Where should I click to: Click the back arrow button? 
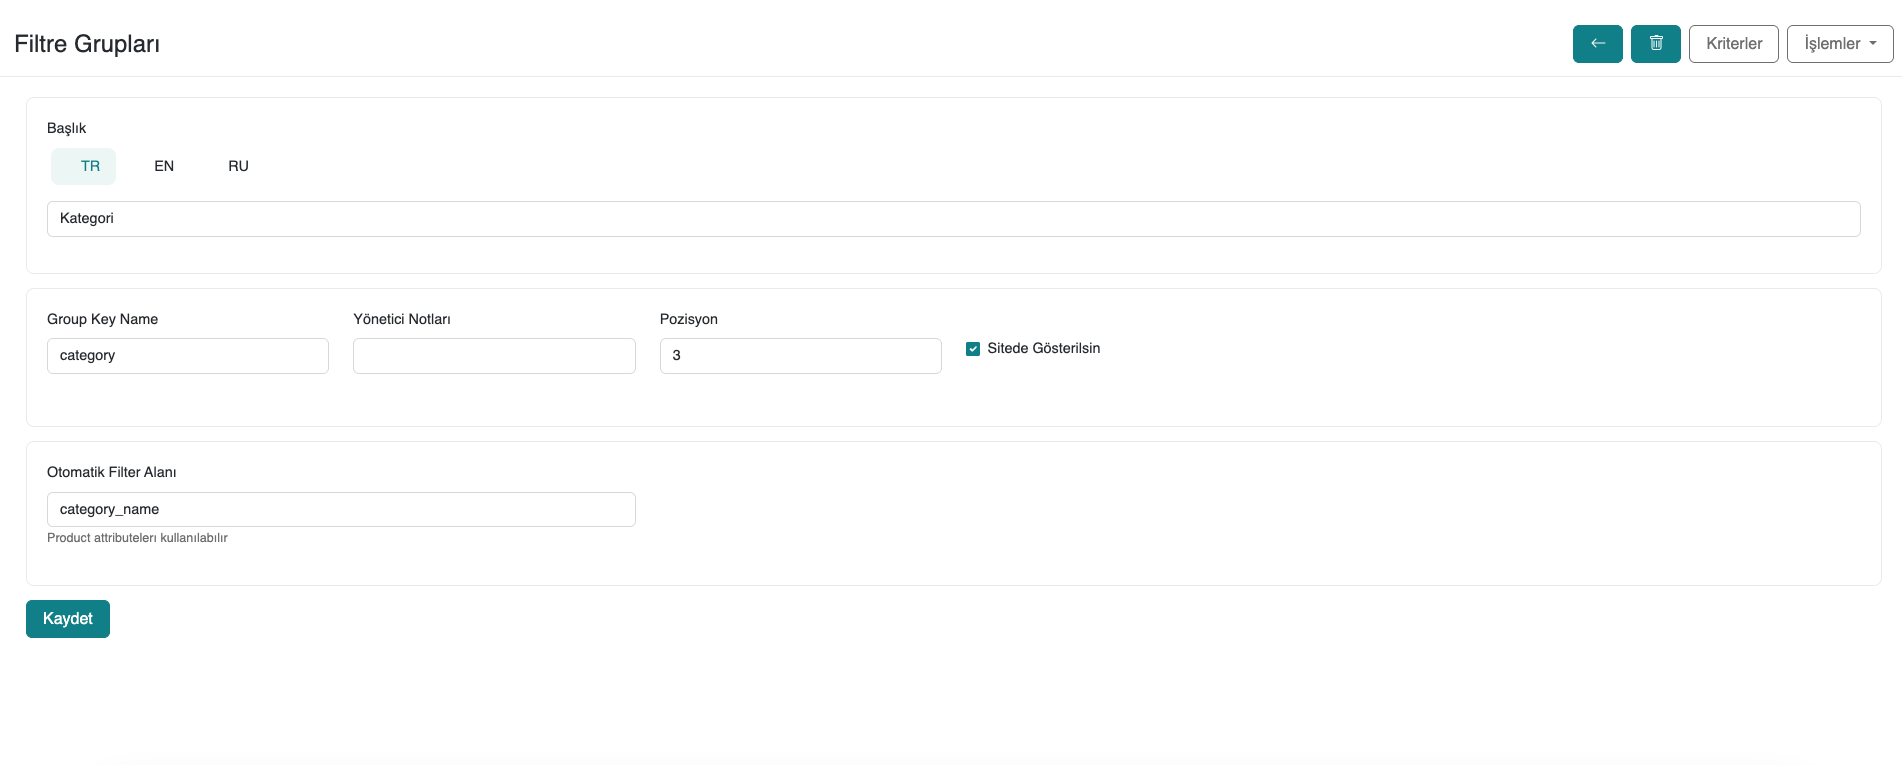coord(1597,44)
